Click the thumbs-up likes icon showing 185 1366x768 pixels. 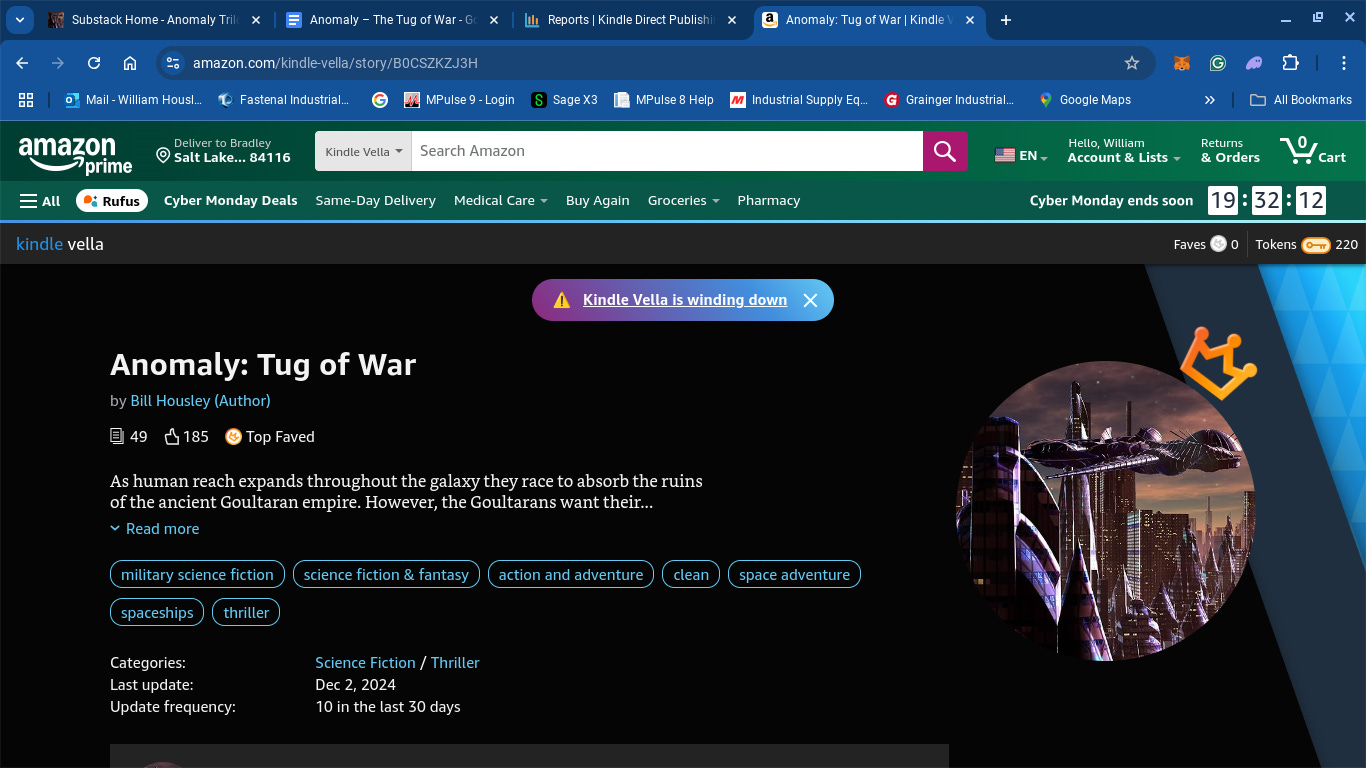pos(172,437)
